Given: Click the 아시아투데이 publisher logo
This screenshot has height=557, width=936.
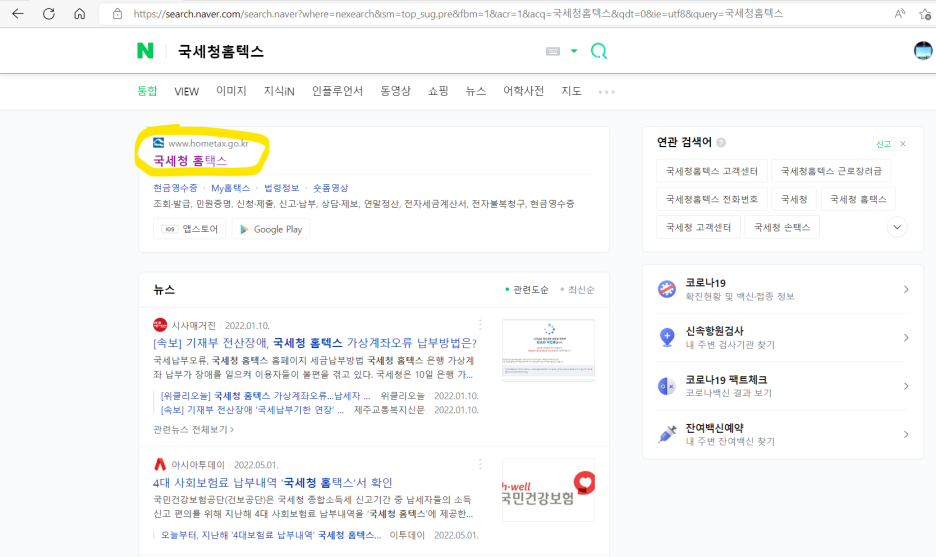Looking at the screenshot, I should [x=160, y=464].
